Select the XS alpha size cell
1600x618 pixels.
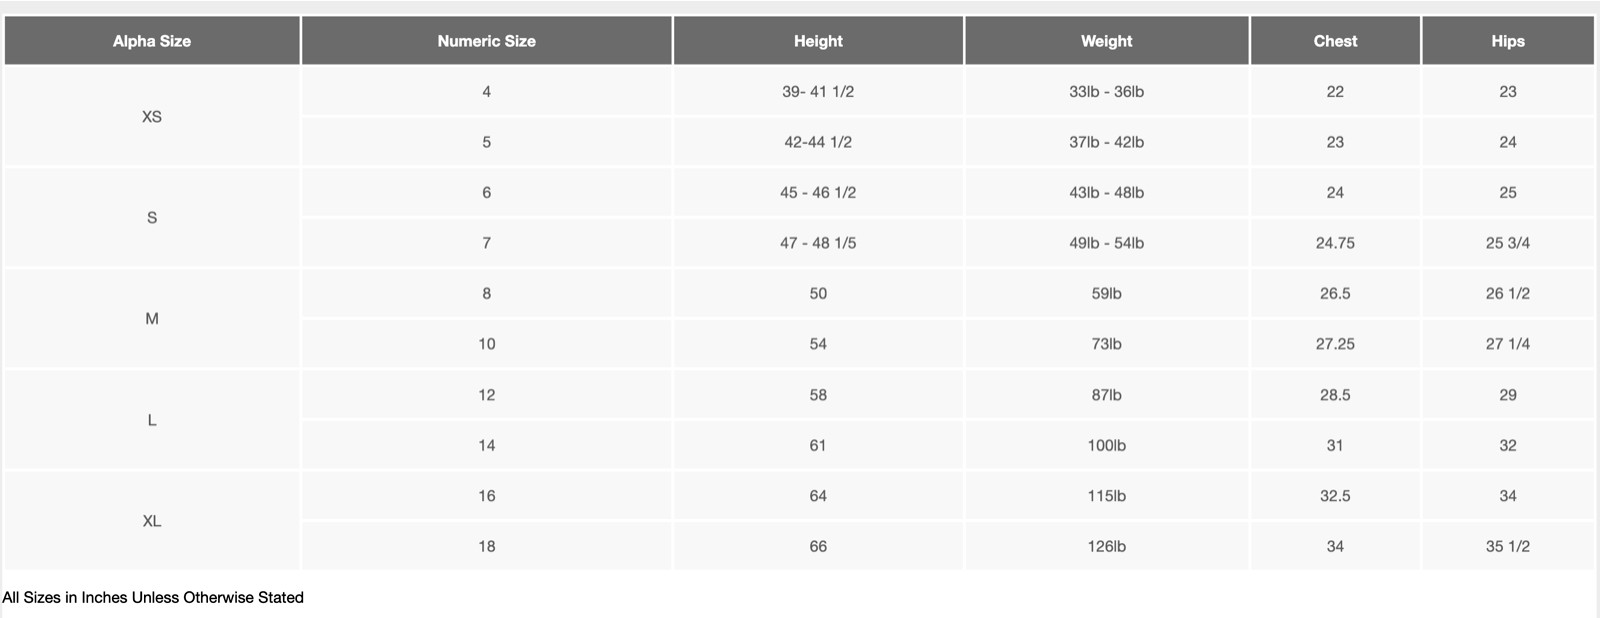(x=152, y=117)
